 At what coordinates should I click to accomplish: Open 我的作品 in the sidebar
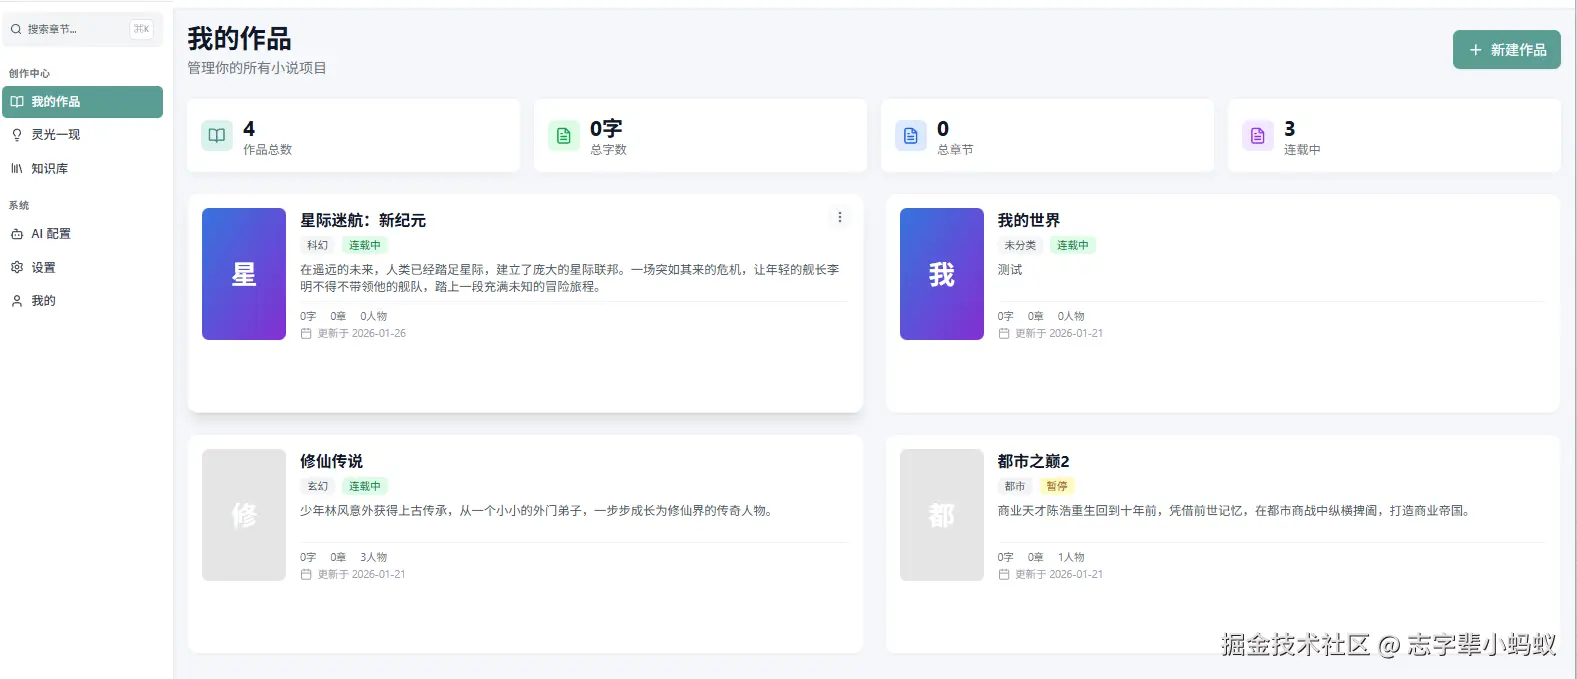[83, 102]
